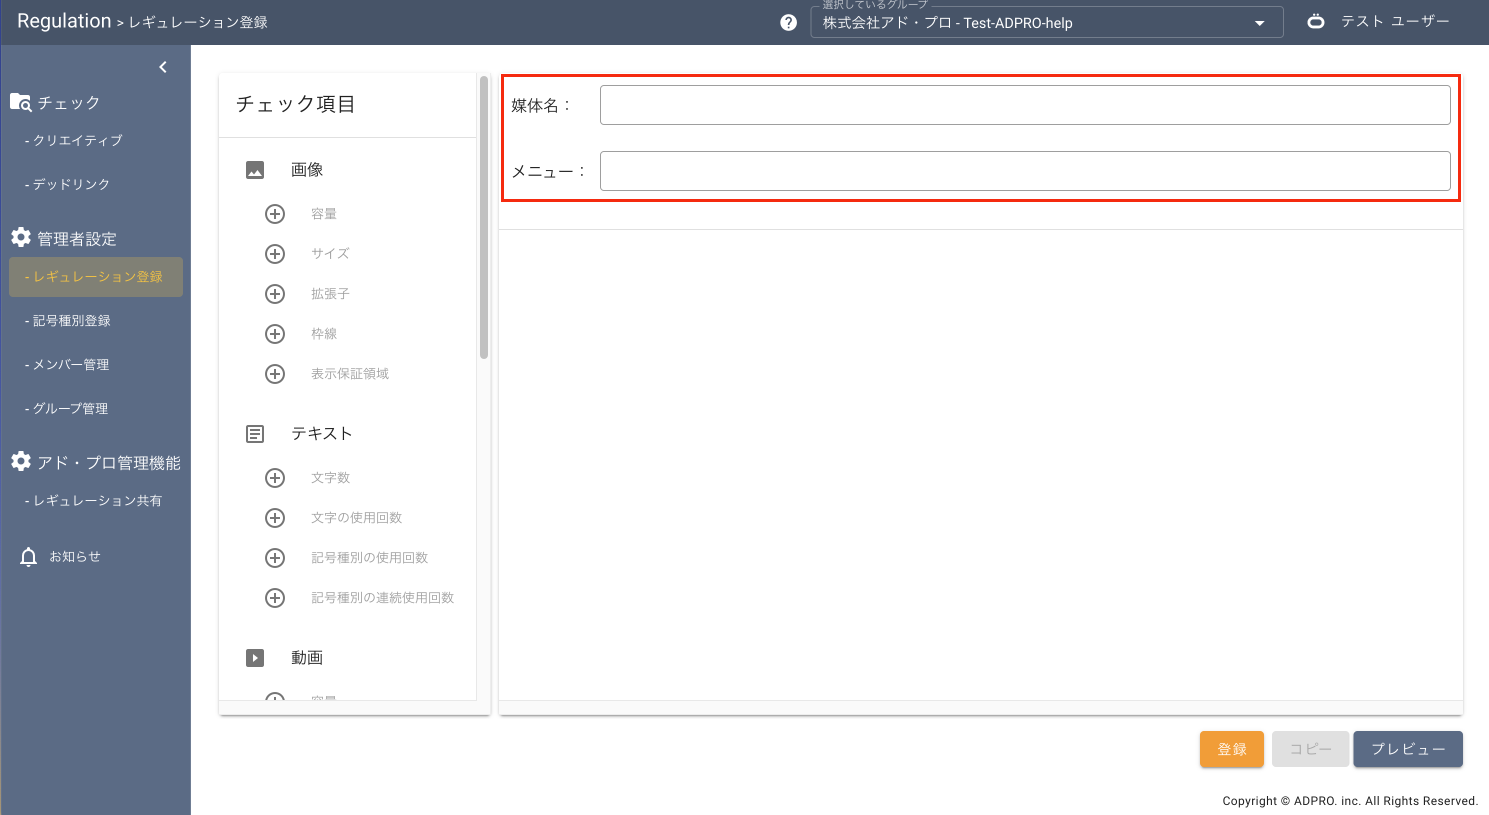The image size is (1489, 815).
Task: Add the 文字の使用回数 check item
Action: click(275, 518)
